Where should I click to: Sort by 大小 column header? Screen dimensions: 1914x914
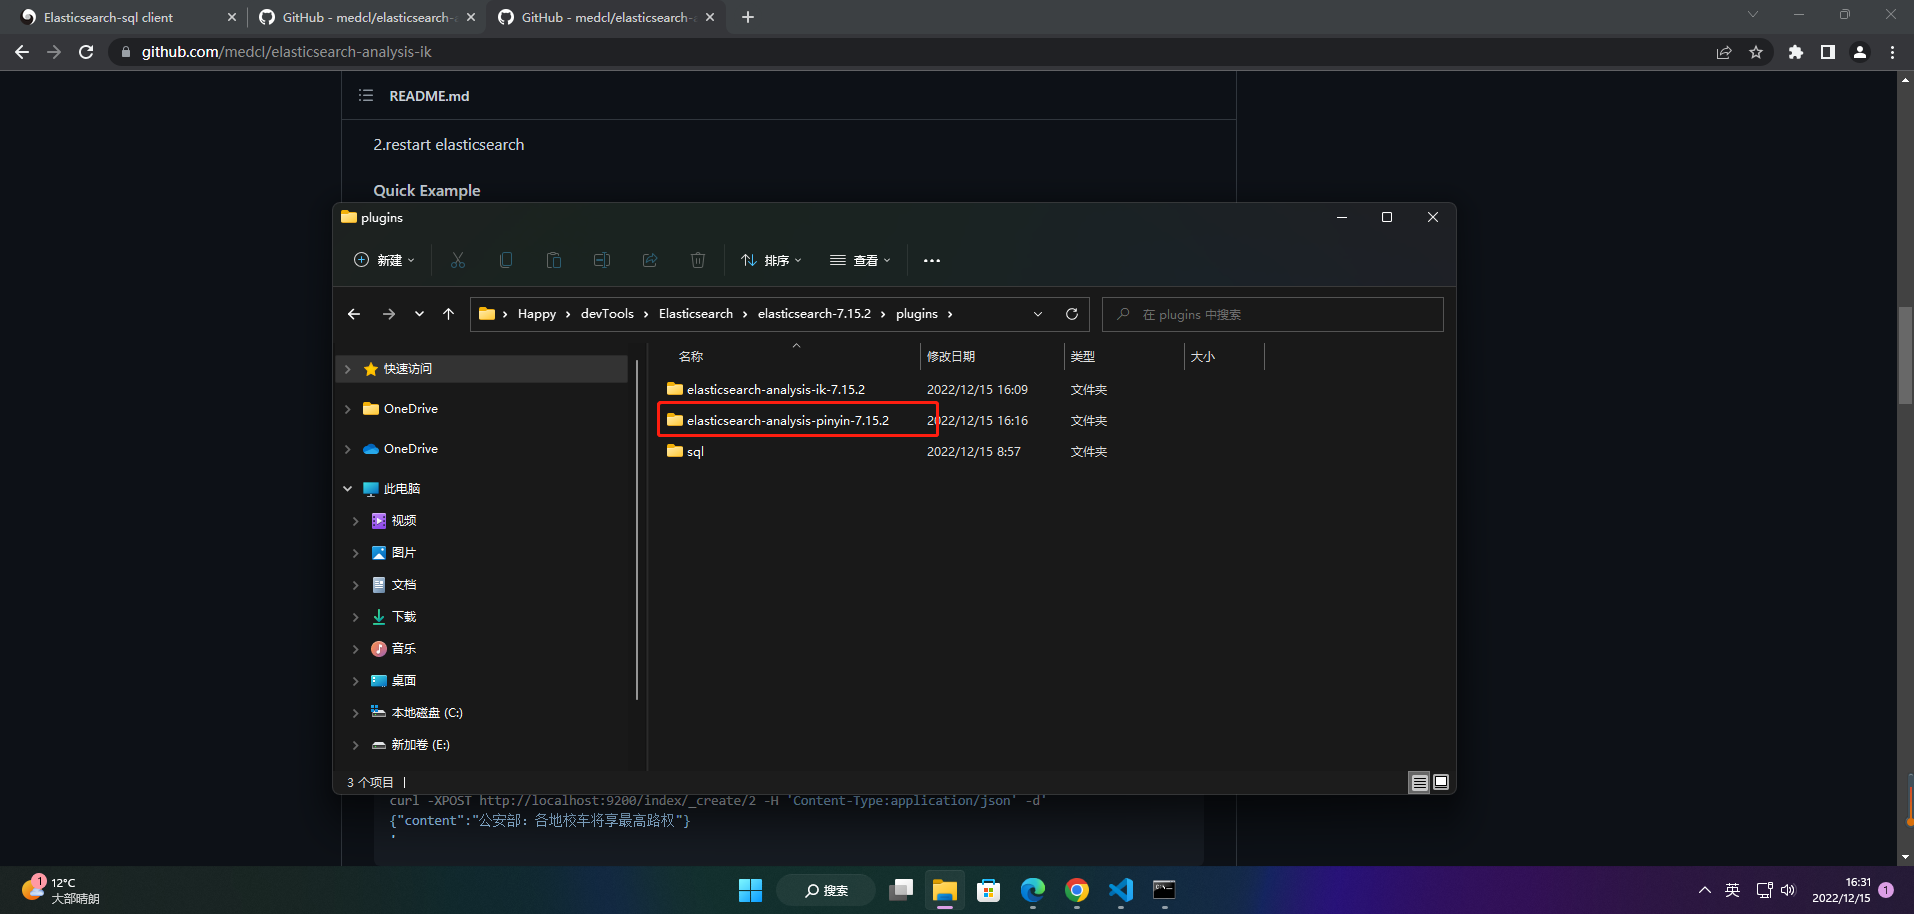(1203, 356)
